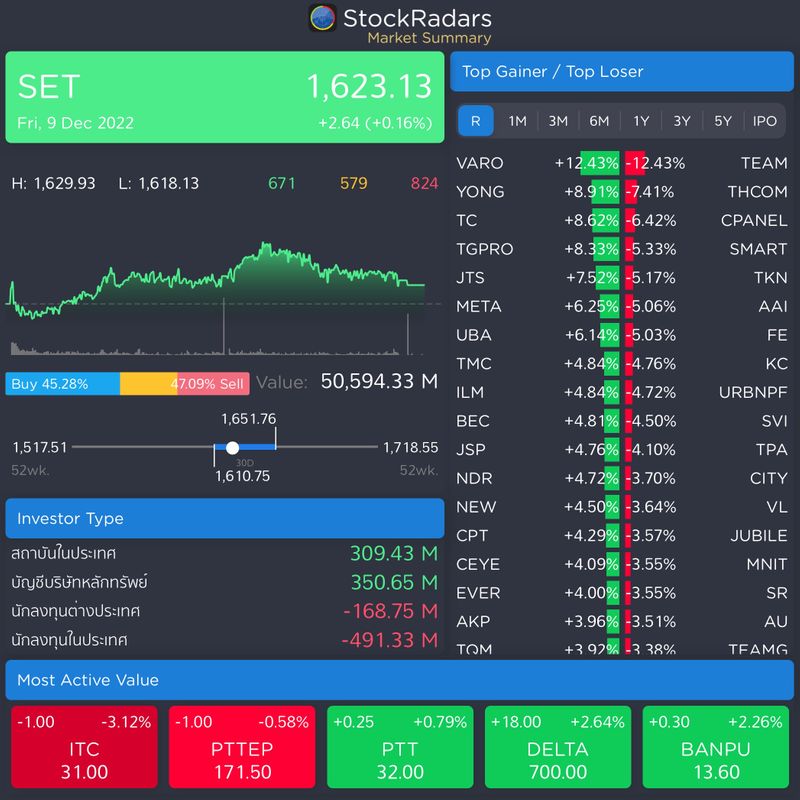Open the IPO tab
Viewport: 800px width, 800px height.
pyautogui.click(x=765, y=121)
